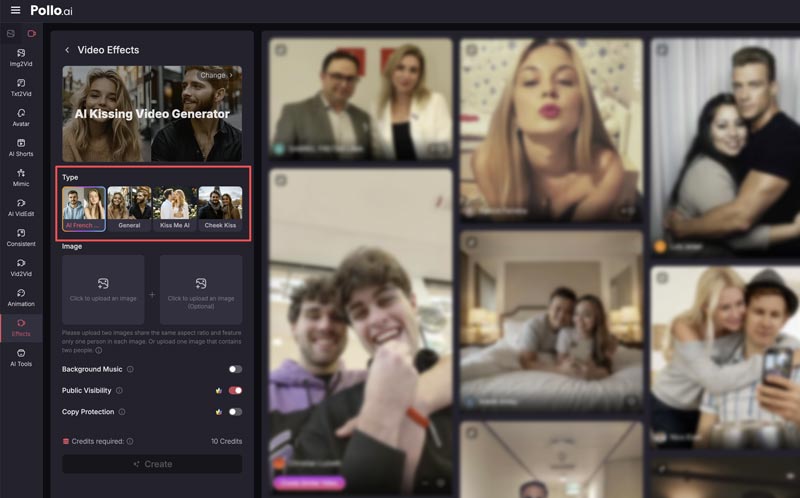Click the first image upload box
800x498 pixels.
click(103, 290)
